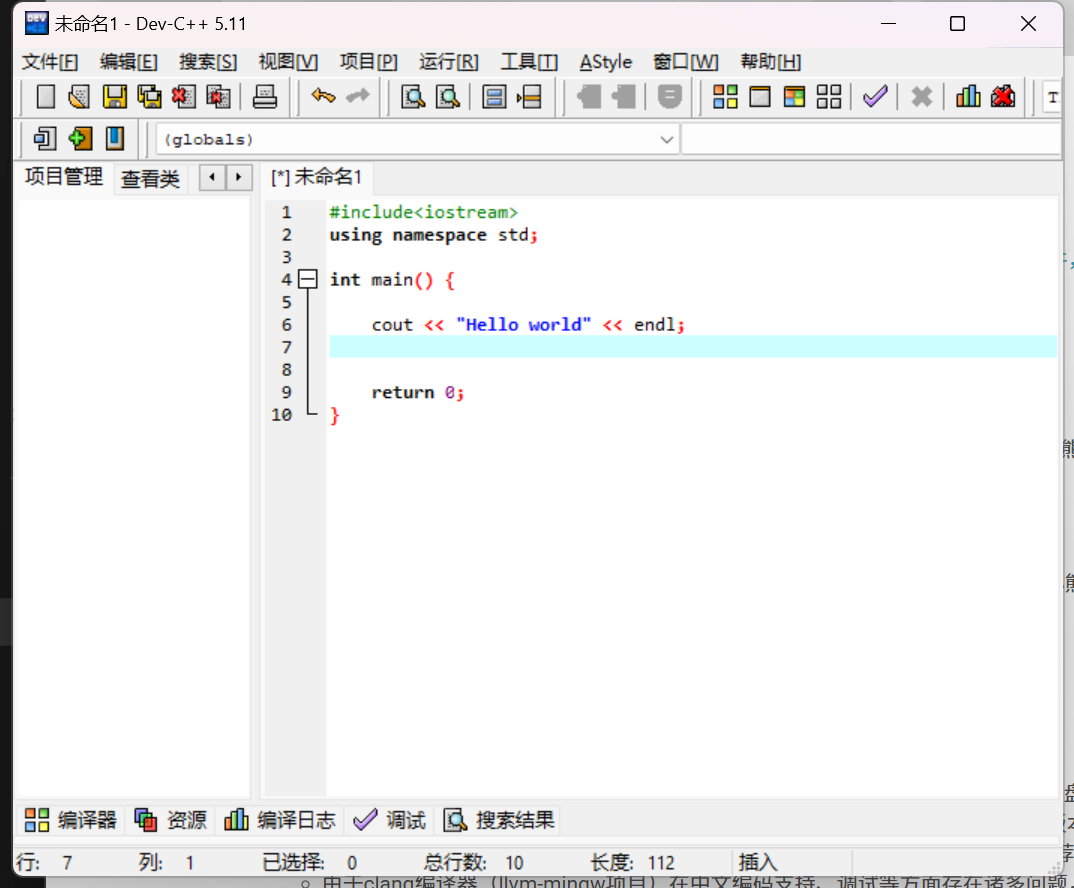This screenshot has width=1074, height=888.
Task: Open the AStyle menu
Action: pos(605,62)
